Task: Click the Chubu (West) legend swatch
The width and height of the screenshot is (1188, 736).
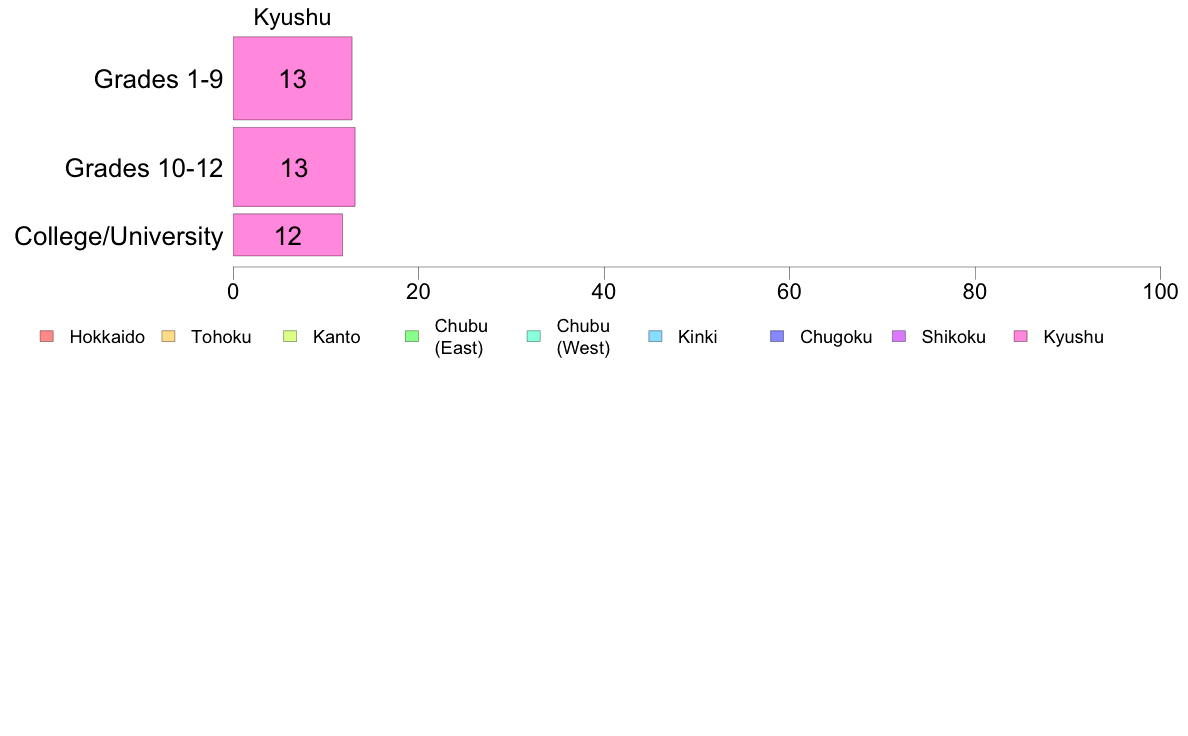Action: pos(533,336)
